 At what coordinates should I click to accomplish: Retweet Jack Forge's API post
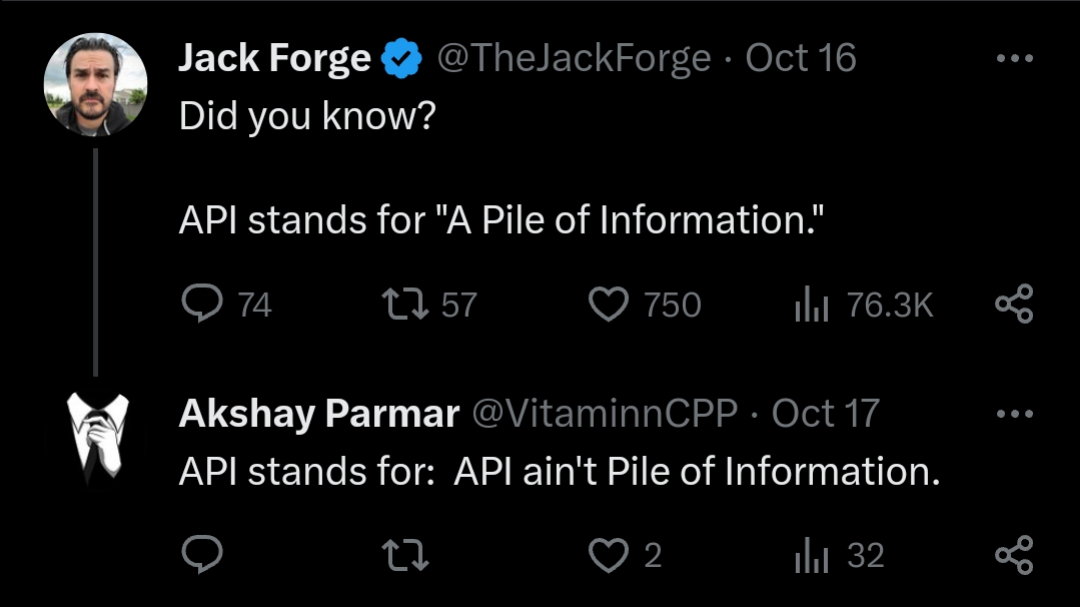tap(405, 305)
